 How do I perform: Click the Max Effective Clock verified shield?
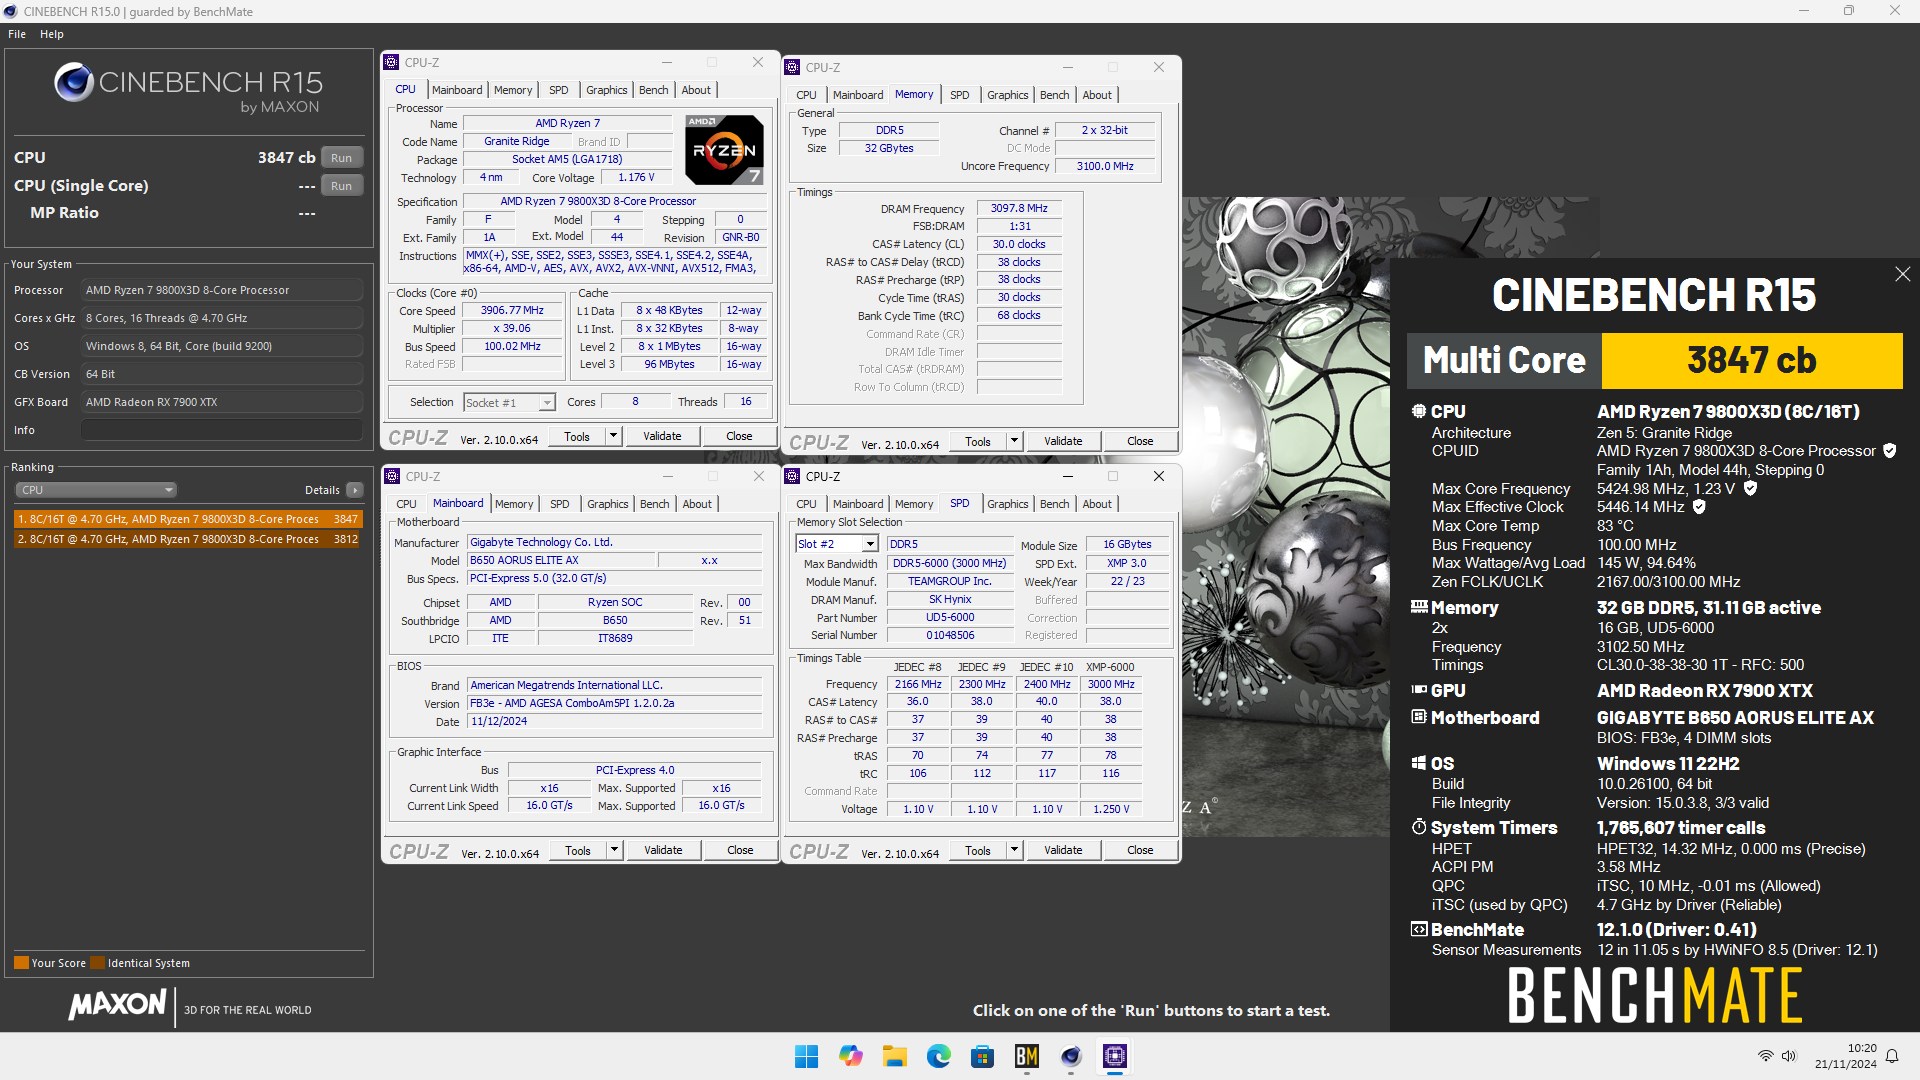coord(1699,507)
